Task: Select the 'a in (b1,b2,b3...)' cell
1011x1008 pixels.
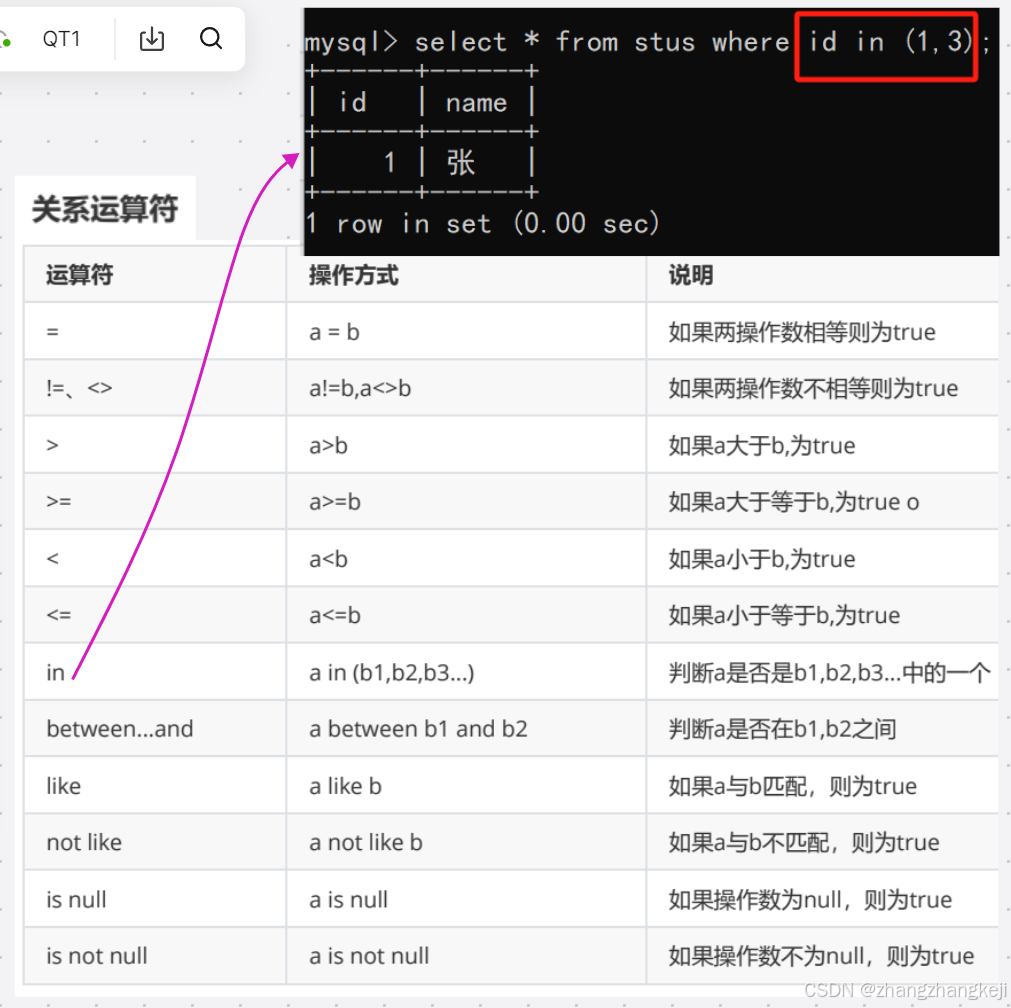Action: [x=466, y=671]
